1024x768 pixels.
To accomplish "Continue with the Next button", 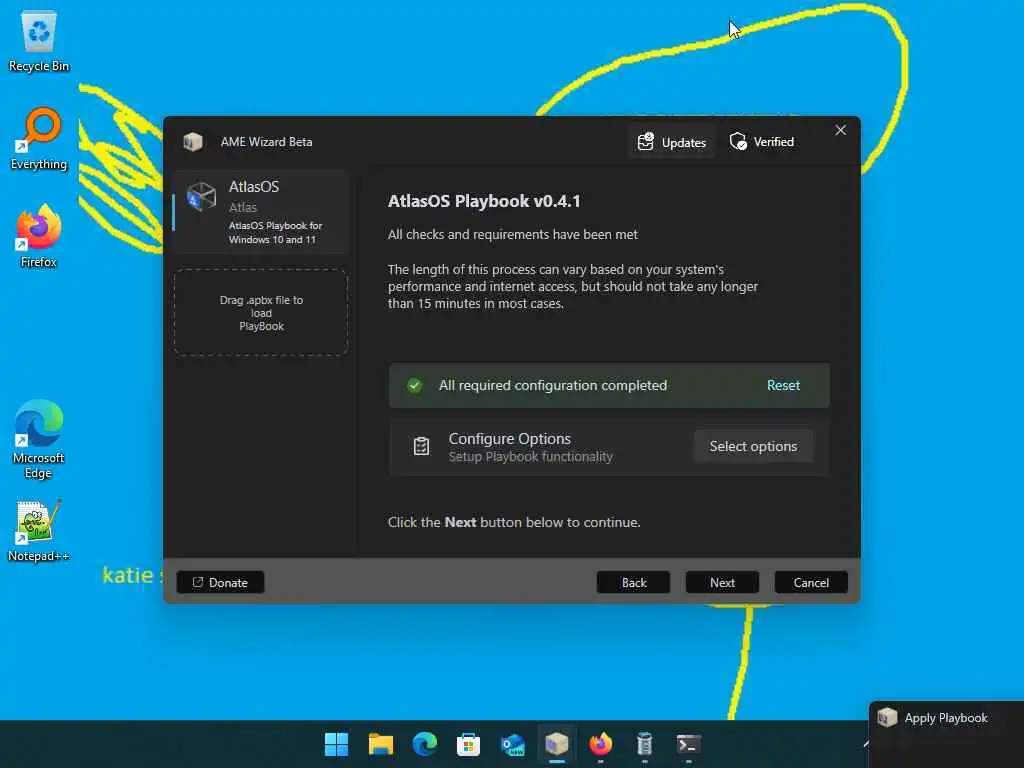I will (x=722, y=583).
